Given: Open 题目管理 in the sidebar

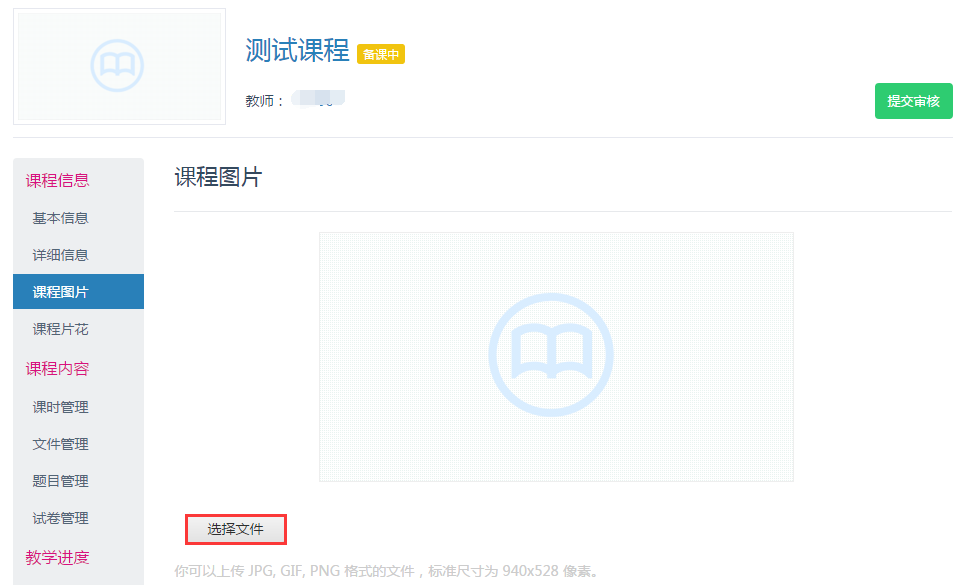Looking at the screenshot, I should coord(60,481).
